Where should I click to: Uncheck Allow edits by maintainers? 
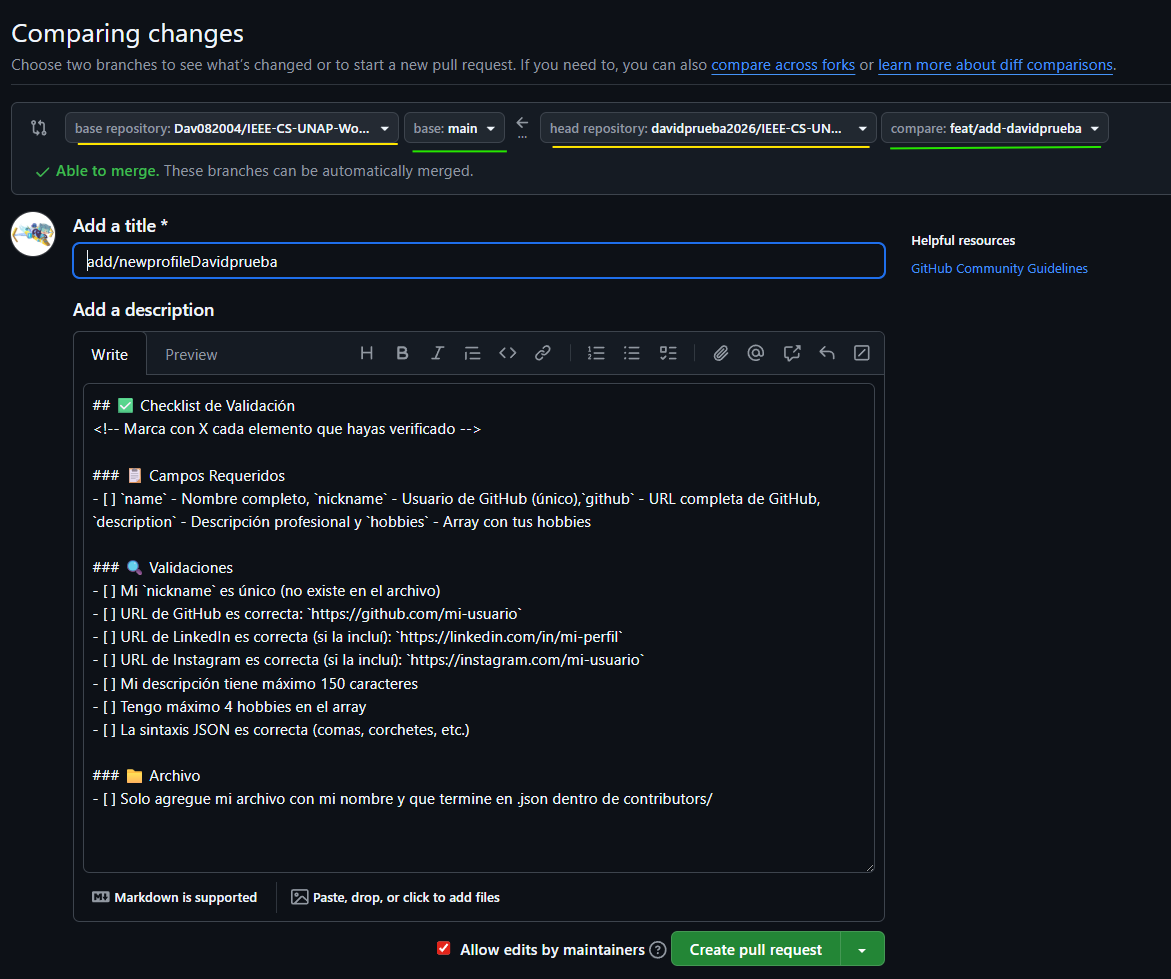tap(444, 948)
